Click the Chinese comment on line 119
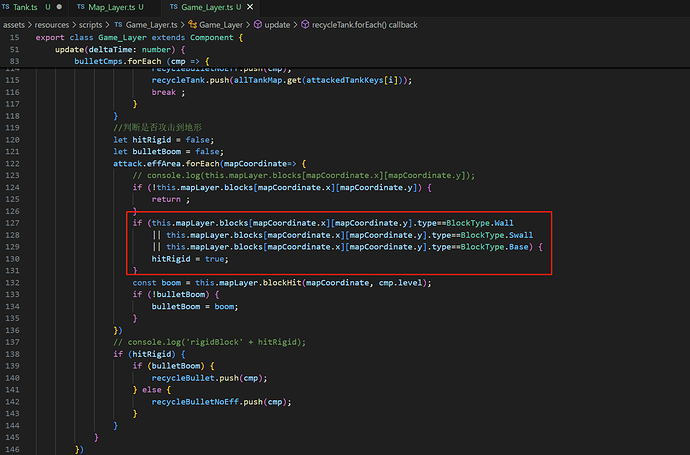 tap(157, 128)
